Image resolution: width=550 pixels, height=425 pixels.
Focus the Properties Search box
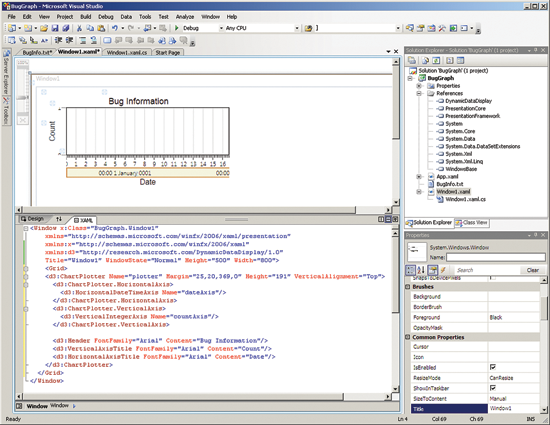click(487, 270)
